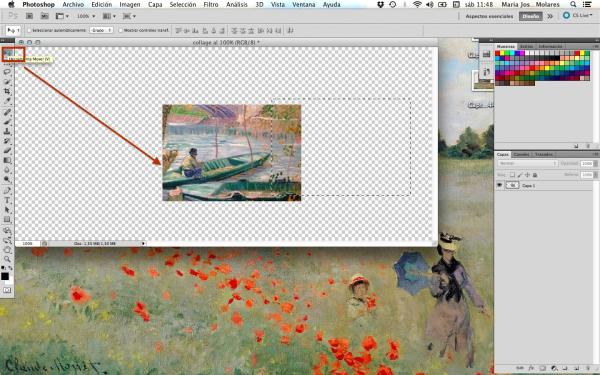Open the Normal blend mode dropdown
The width and height of the screenshot is (600, 375).
pos(527,163)
